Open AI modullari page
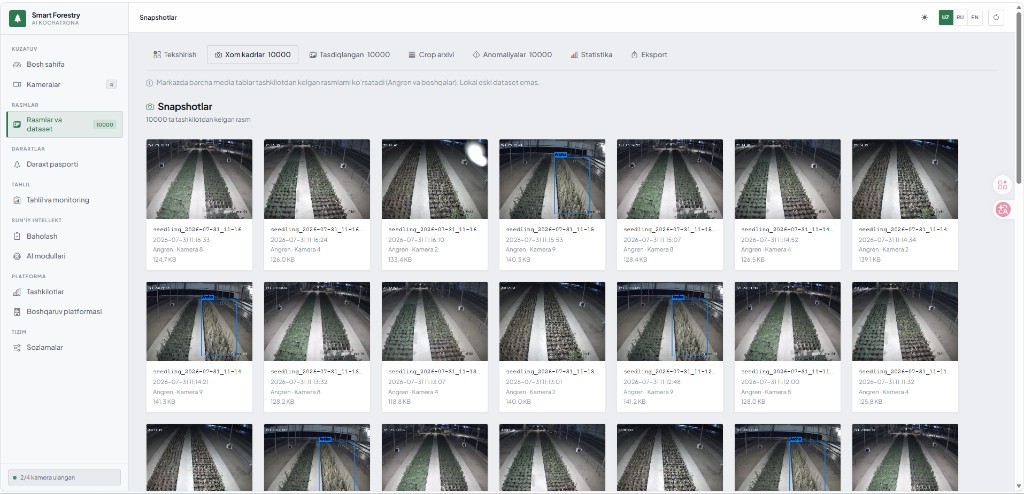1024x494 pixels. point(64,256)
